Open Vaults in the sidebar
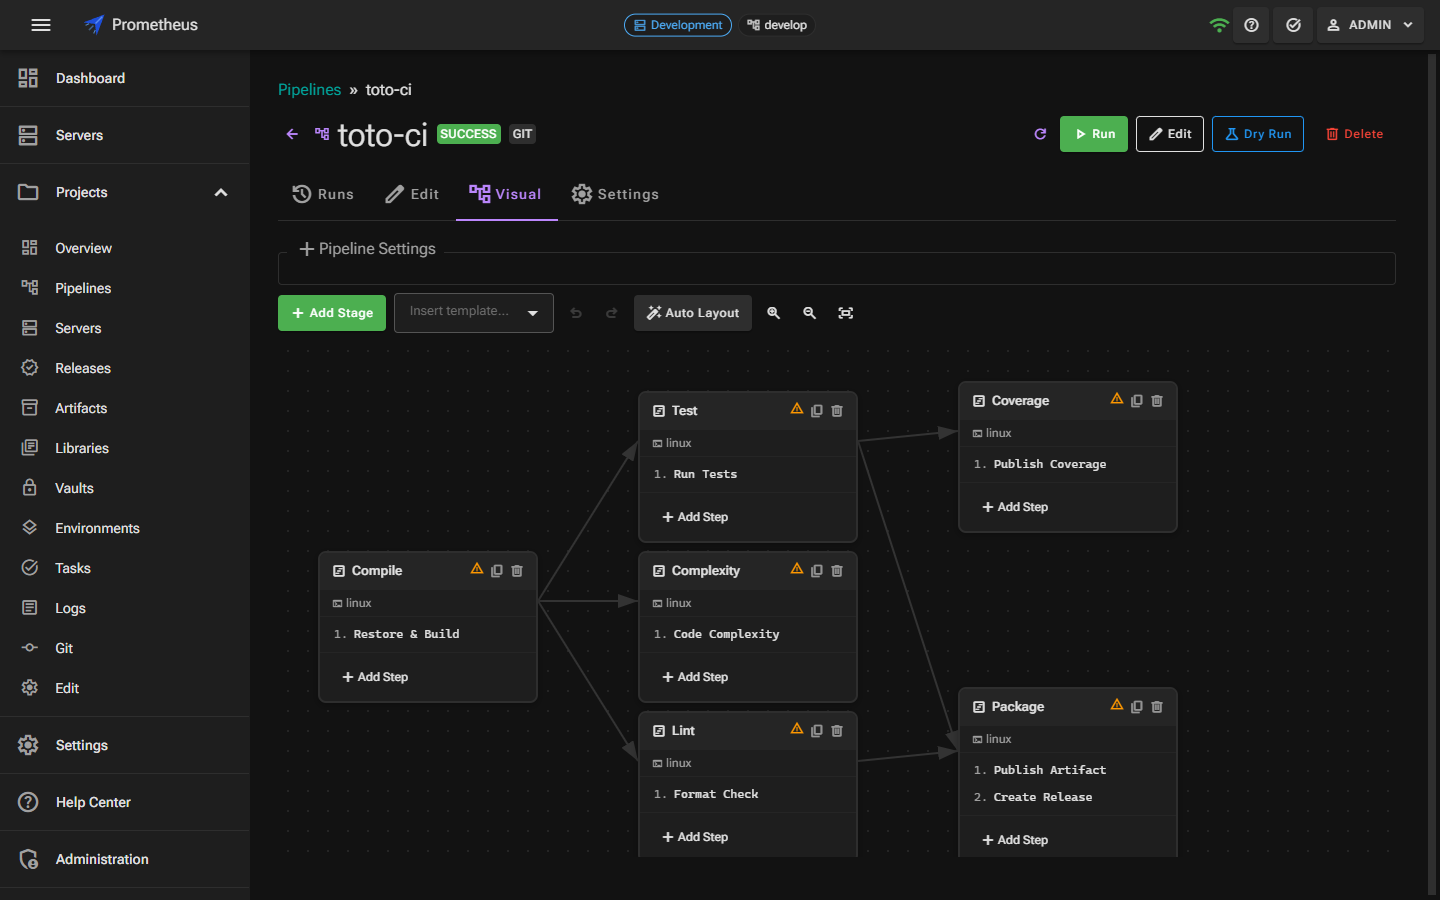This screenshot has width=1440, height=900. click(x=124, y=488)
